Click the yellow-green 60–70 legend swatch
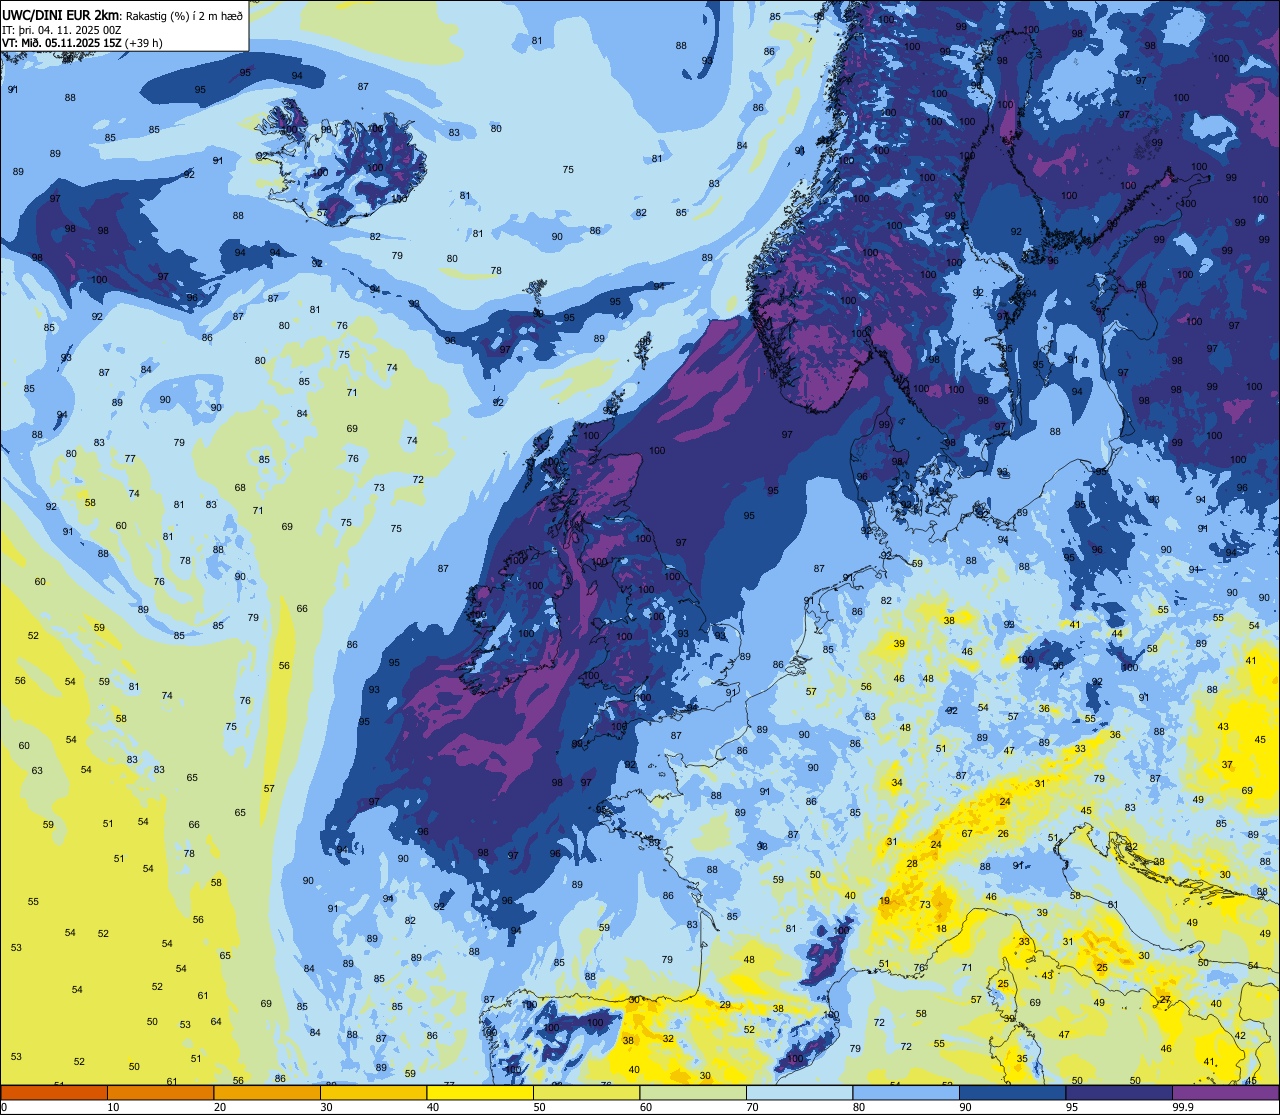The width and height of the screenshot is (1280, 1115). click(x=693, y=1092)
